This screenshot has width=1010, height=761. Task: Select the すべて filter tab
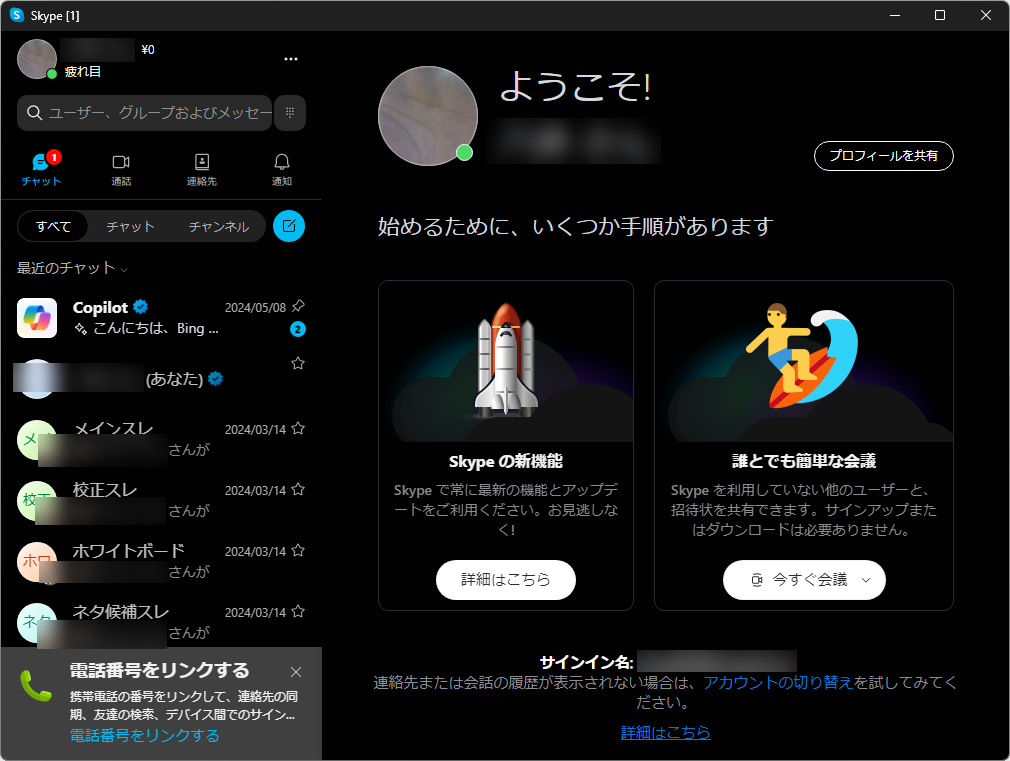(52, 226)
